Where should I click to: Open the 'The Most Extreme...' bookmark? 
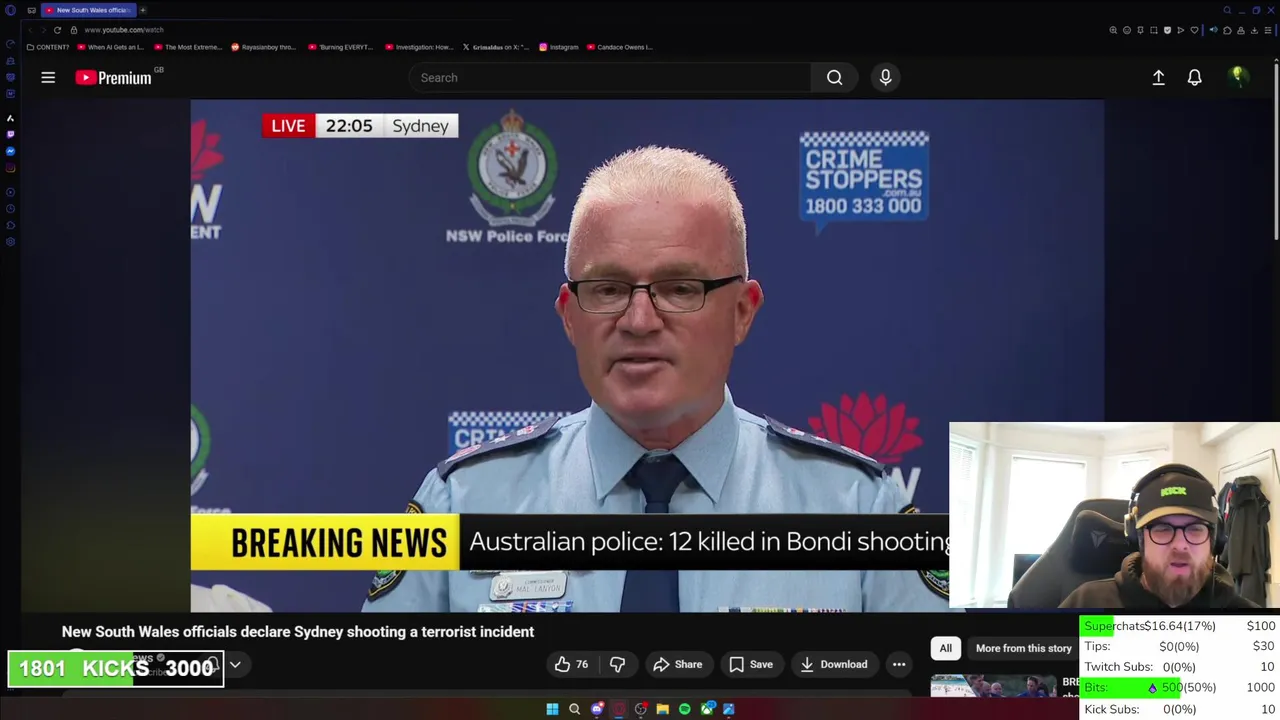(189, 47)
